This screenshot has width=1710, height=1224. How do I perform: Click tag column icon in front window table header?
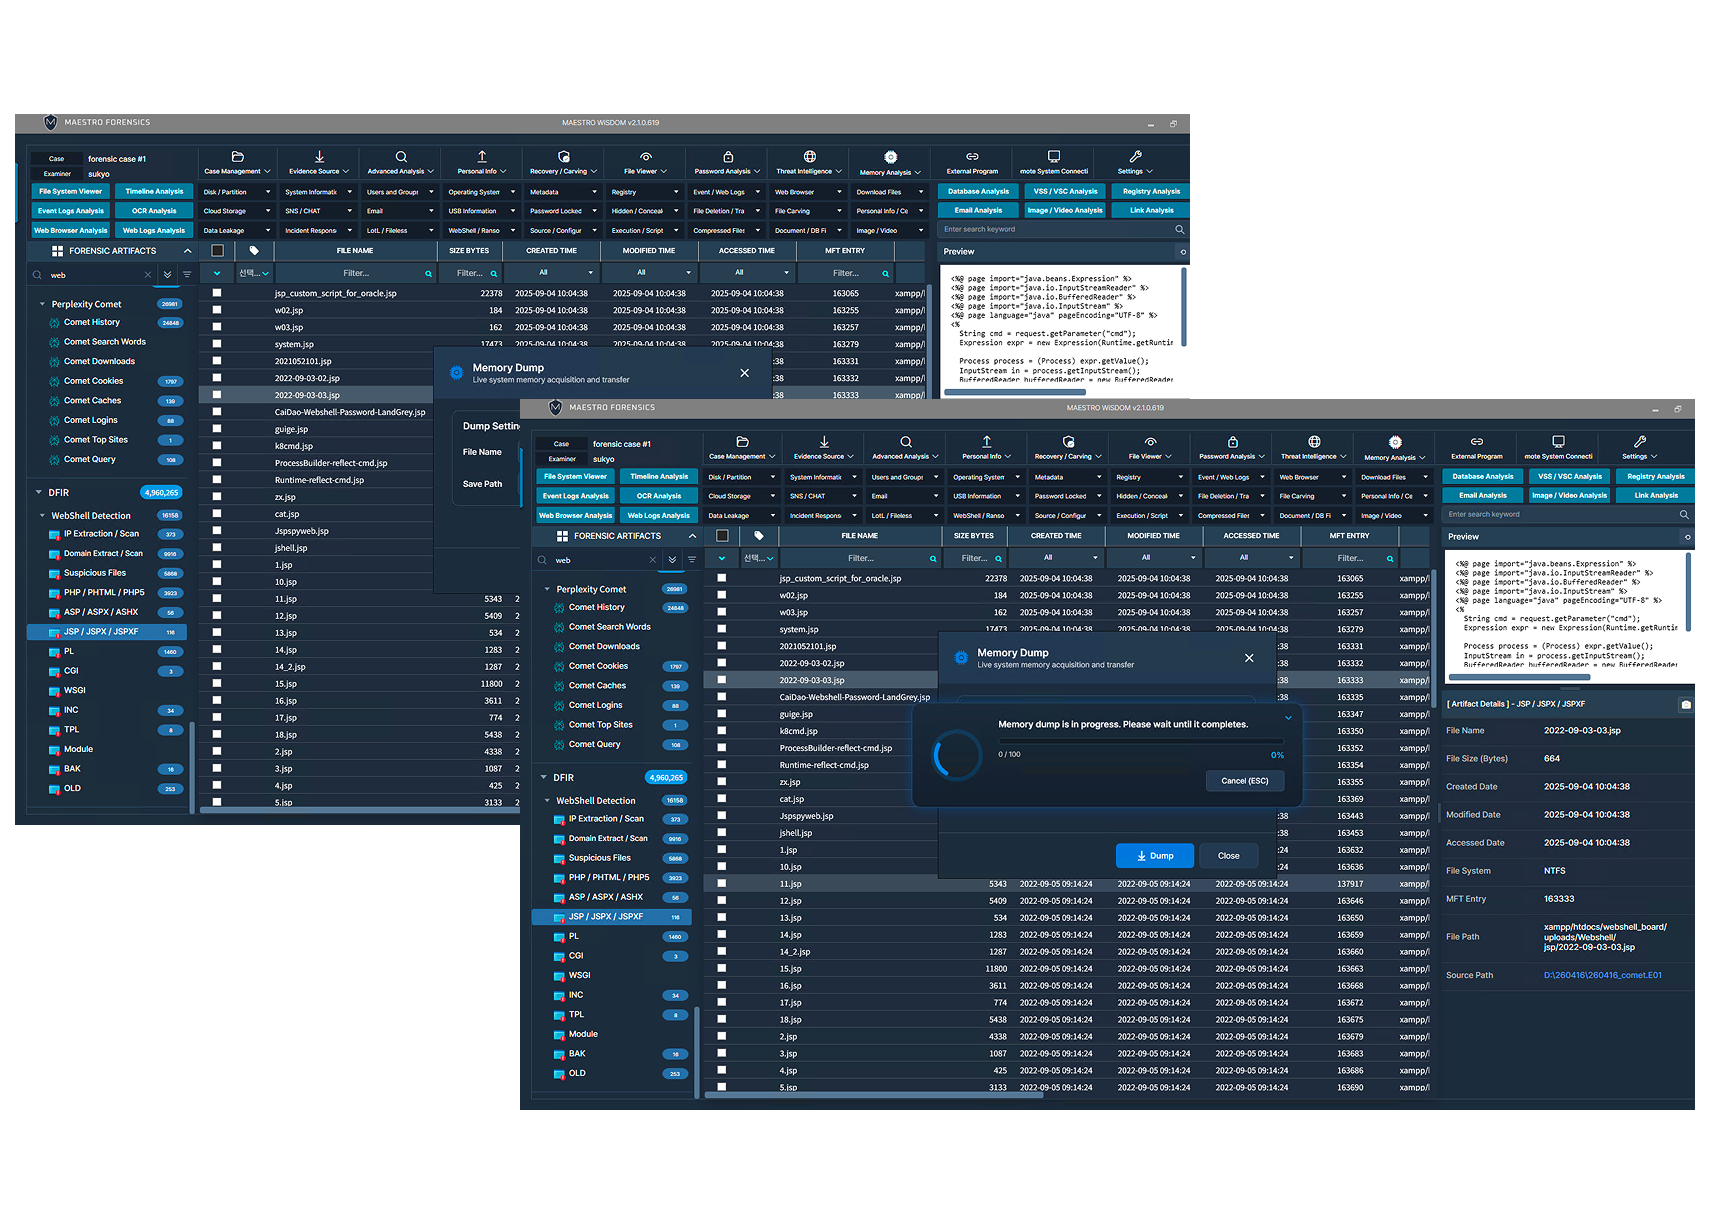point(759,536)
